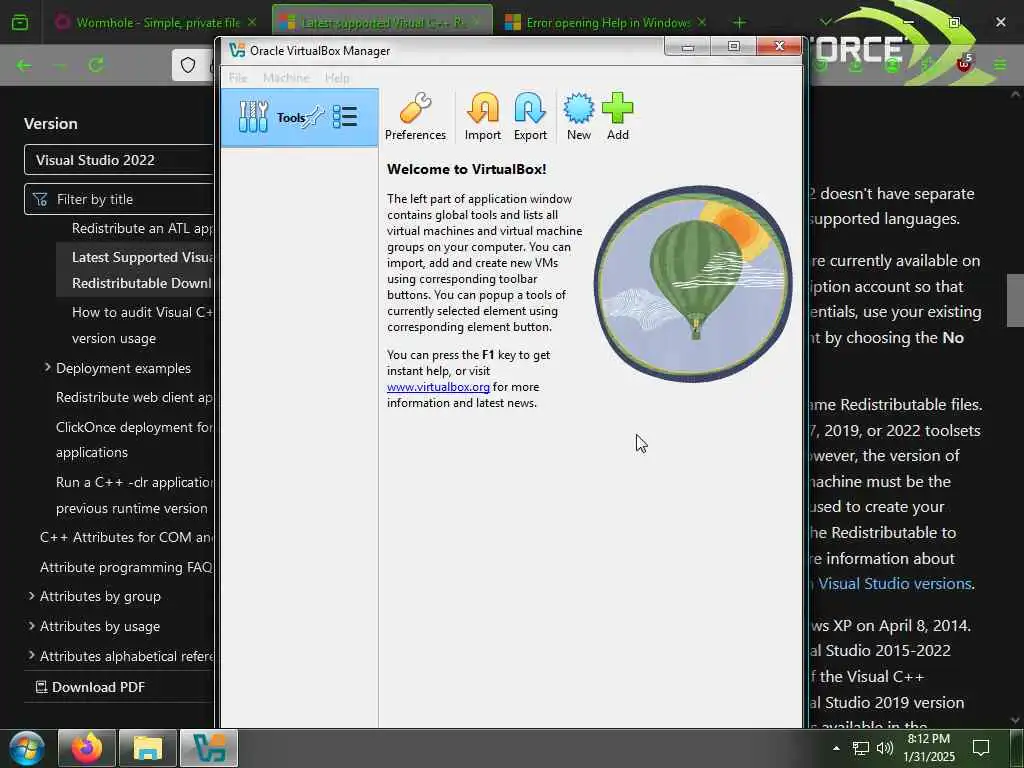Image resolution: width=1024 pixels, height=768 pixels.
Task: Follow the www.virtualbox.org link
Action: pyautogui.click(x=438, y=387)
